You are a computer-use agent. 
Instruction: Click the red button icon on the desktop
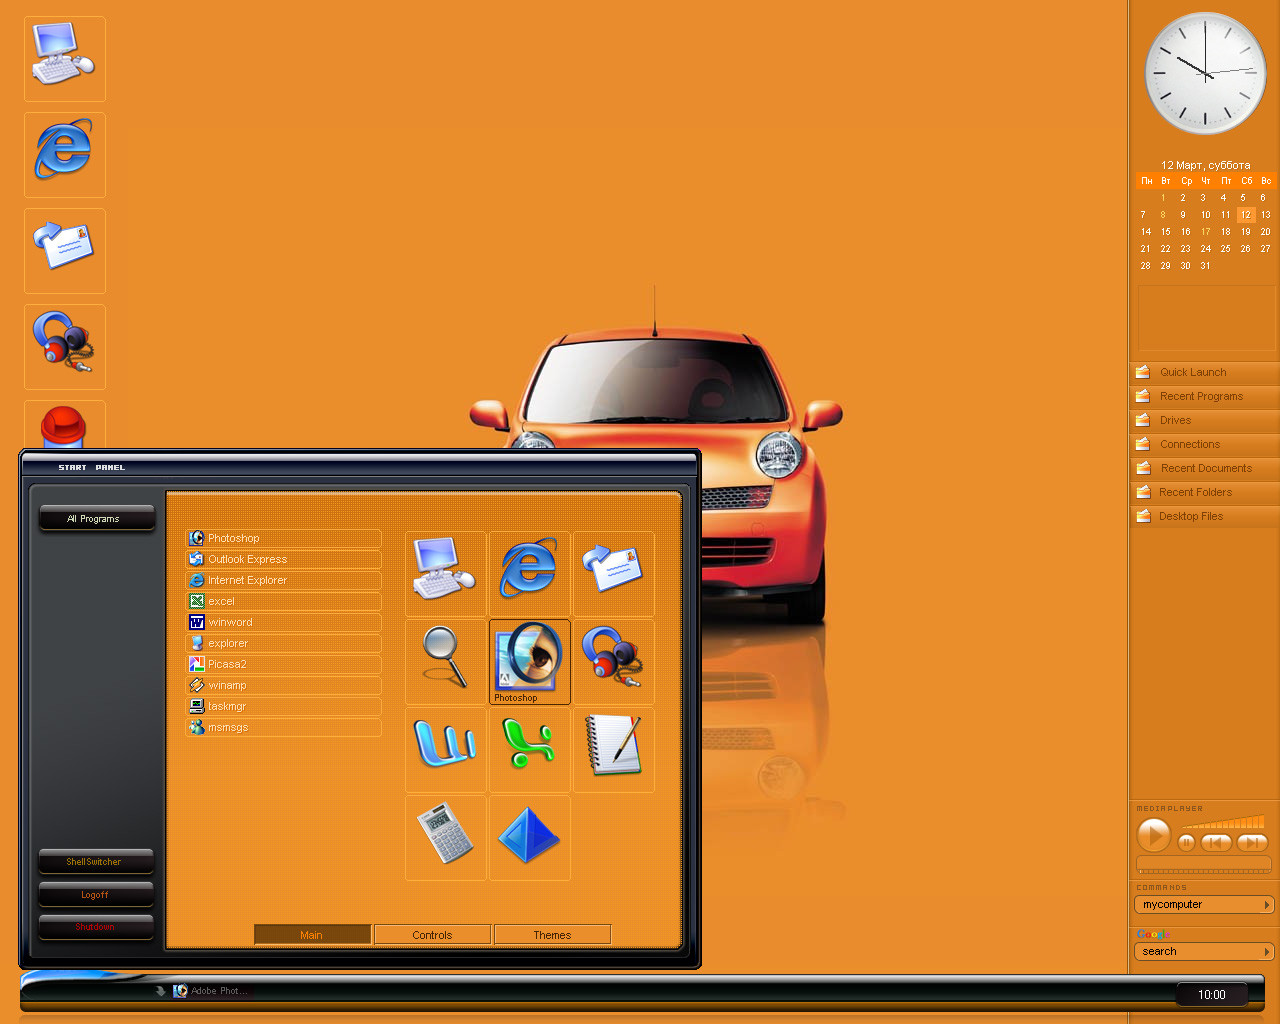pos(64,426)
